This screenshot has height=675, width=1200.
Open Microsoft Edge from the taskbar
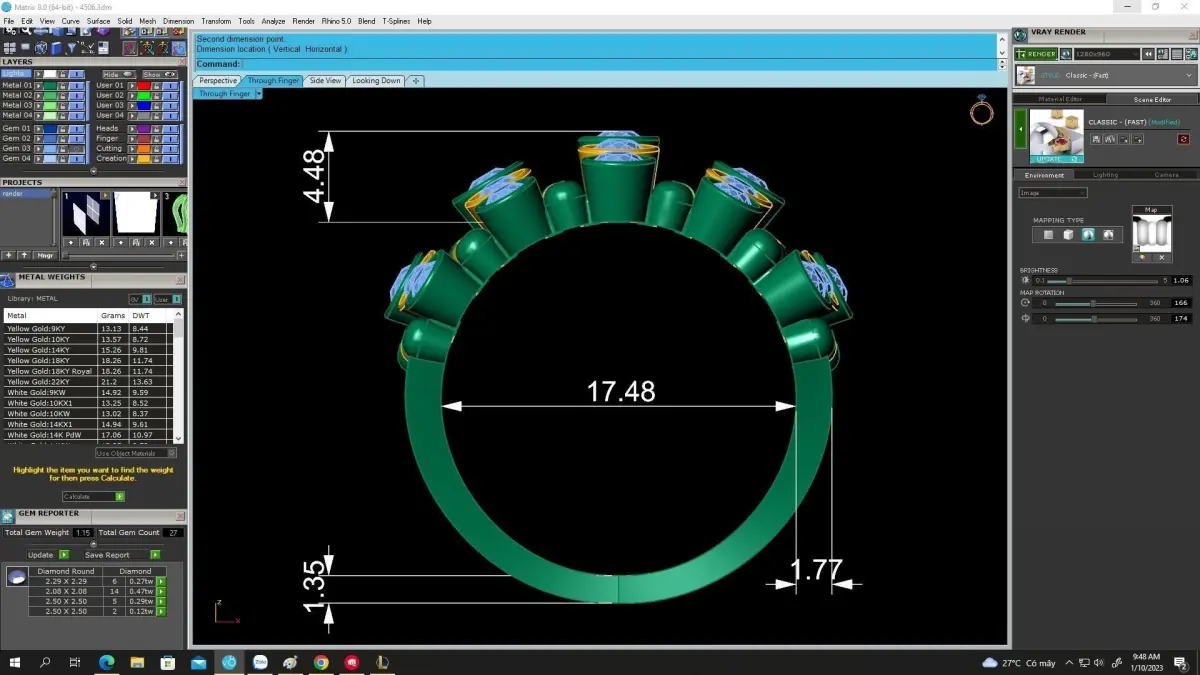pyautogui.click(x=106, y=662)
